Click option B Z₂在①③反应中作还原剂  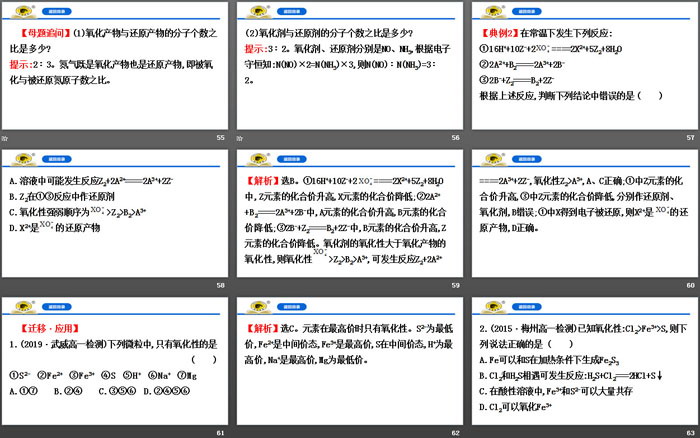click(62, 196)
